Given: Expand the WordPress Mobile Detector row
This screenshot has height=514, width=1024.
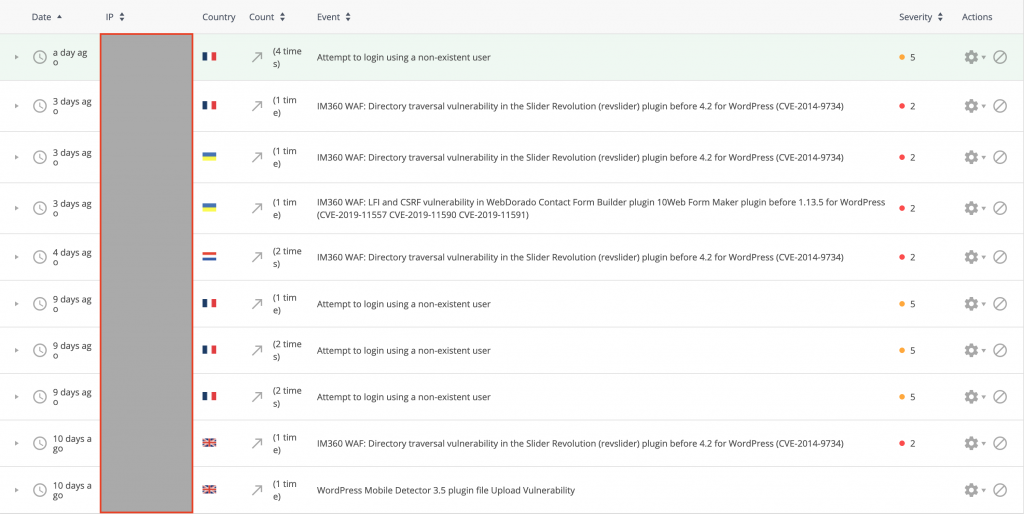Looking at the screenshot, I should click(x=17, y=490).
